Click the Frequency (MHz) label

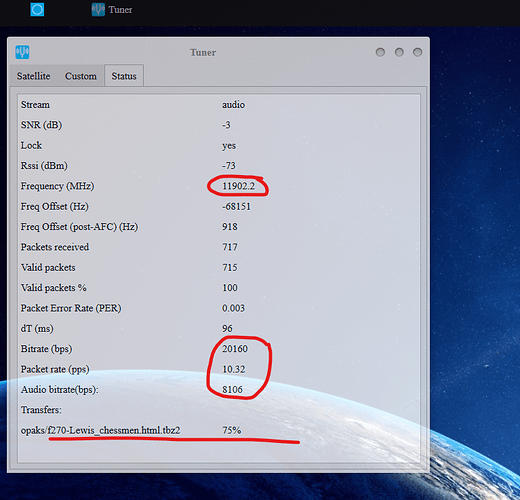click(x=57, y=186)
